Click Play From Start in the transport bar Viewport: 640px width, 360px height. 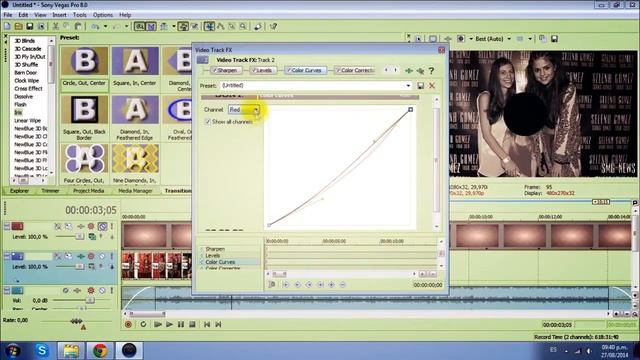click(x=158, y=324)
